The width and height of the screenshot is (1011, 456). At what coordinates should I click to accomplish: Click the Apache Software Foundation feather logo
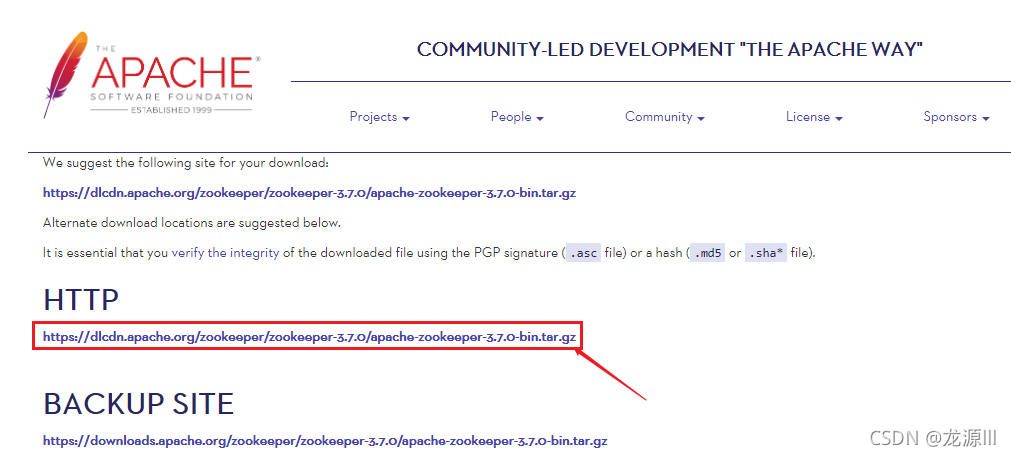click(x=152, y=74)
